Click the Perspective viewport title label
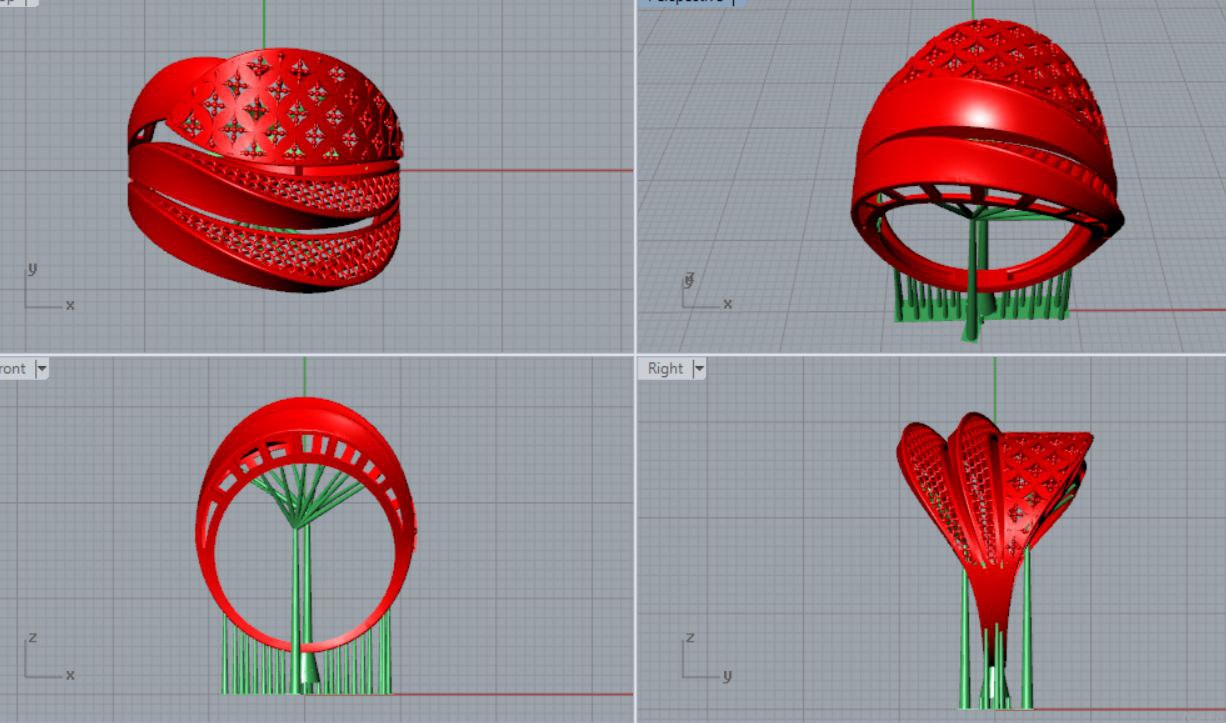This screenshot has height=723, width=1226. coord(688,2)
